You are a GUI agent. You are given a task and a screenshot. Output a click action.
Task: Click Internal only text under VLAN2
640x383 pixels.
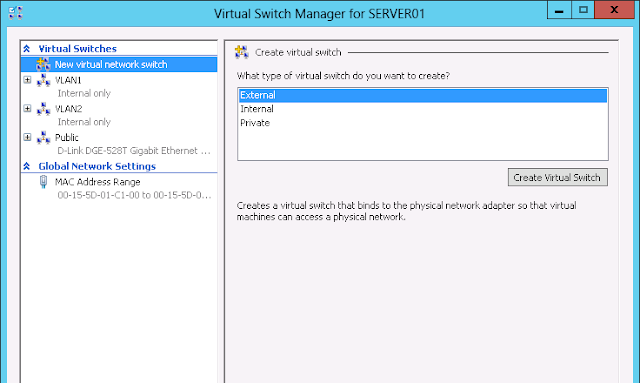[x=84, y=122]
